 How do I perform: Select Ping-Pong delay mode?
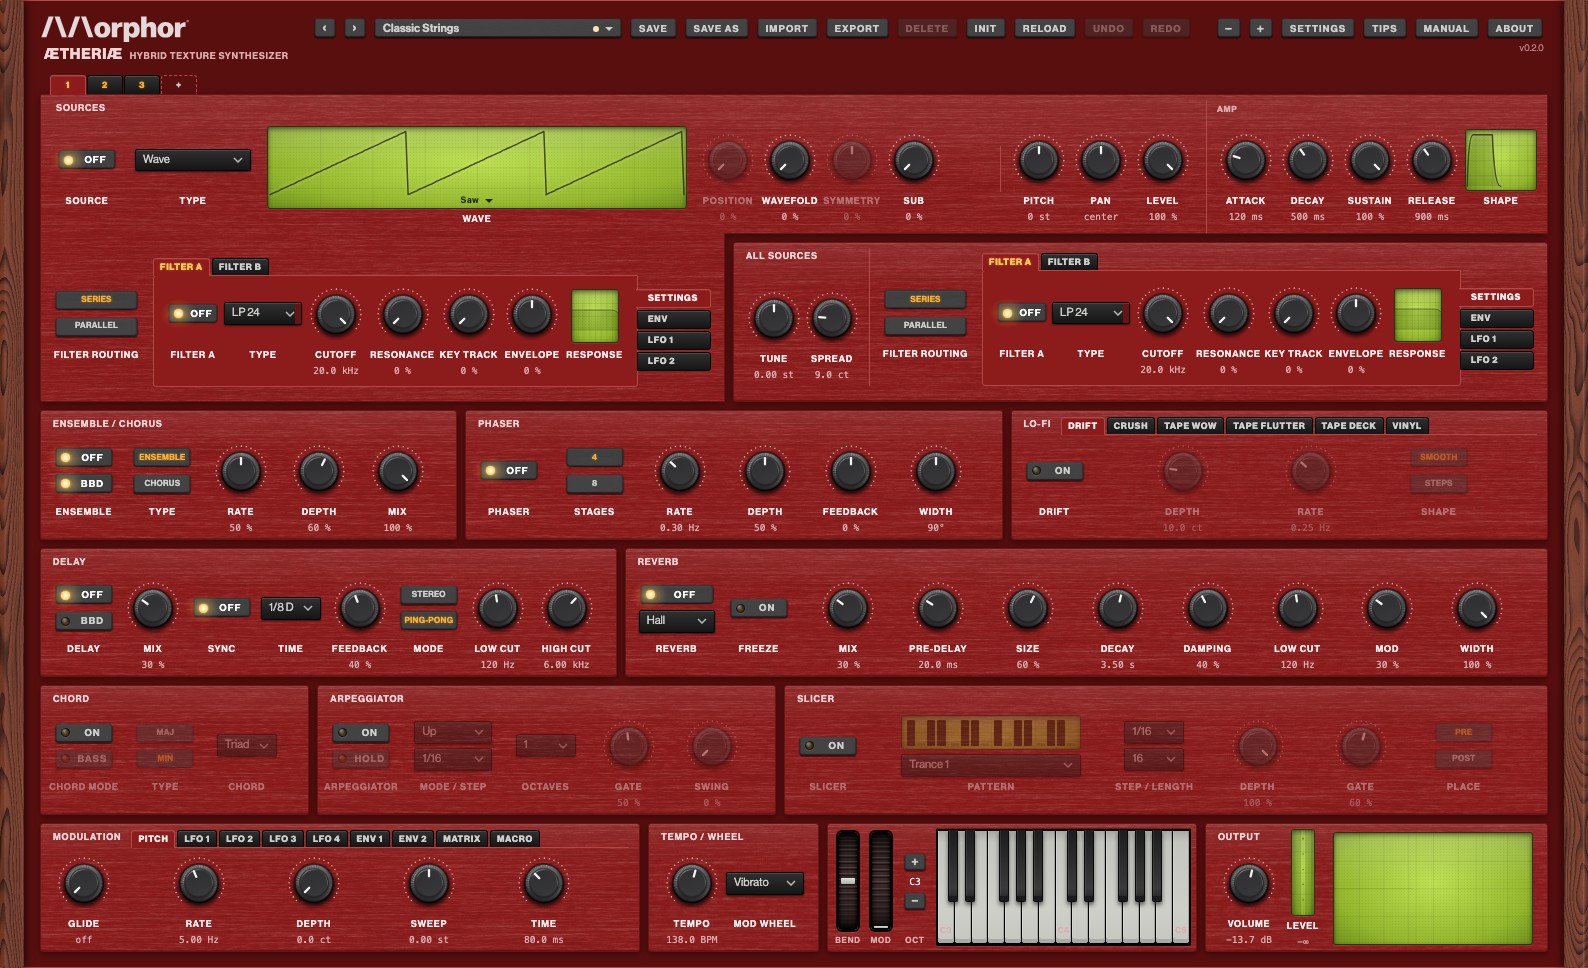[x=428, y=620]
